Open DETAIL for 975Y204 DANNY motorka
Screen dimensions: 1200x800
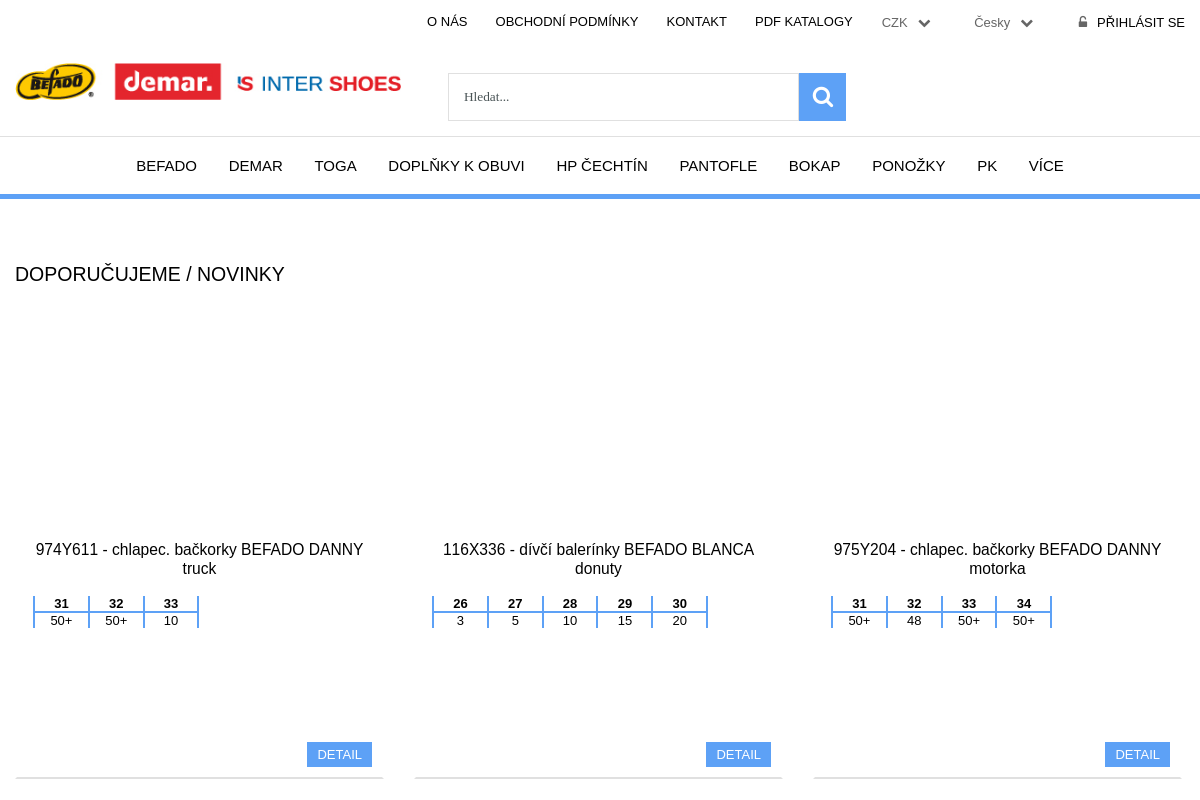click(x=1137, y=755)
